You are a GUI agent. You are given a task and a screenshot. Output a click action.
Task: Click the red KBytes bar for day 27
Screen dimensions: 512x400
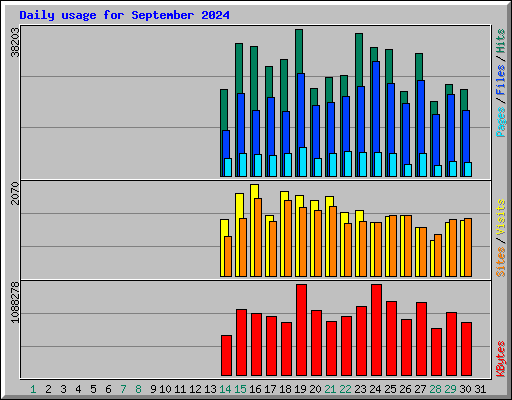coord(421,339)
